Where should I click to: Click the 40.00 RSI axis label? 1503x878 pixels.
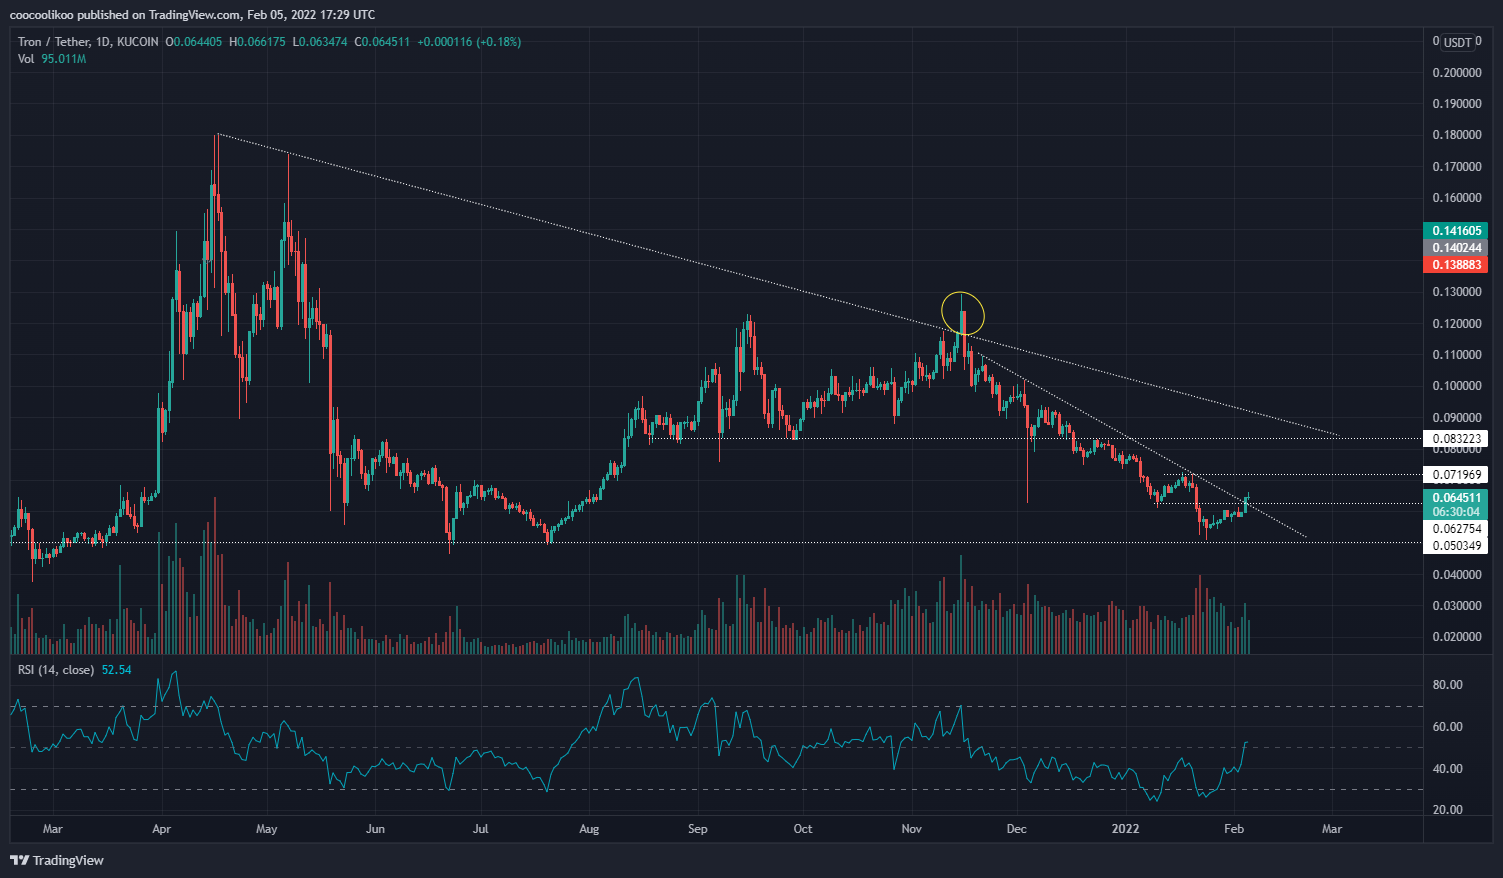(x=1448, y=769)
